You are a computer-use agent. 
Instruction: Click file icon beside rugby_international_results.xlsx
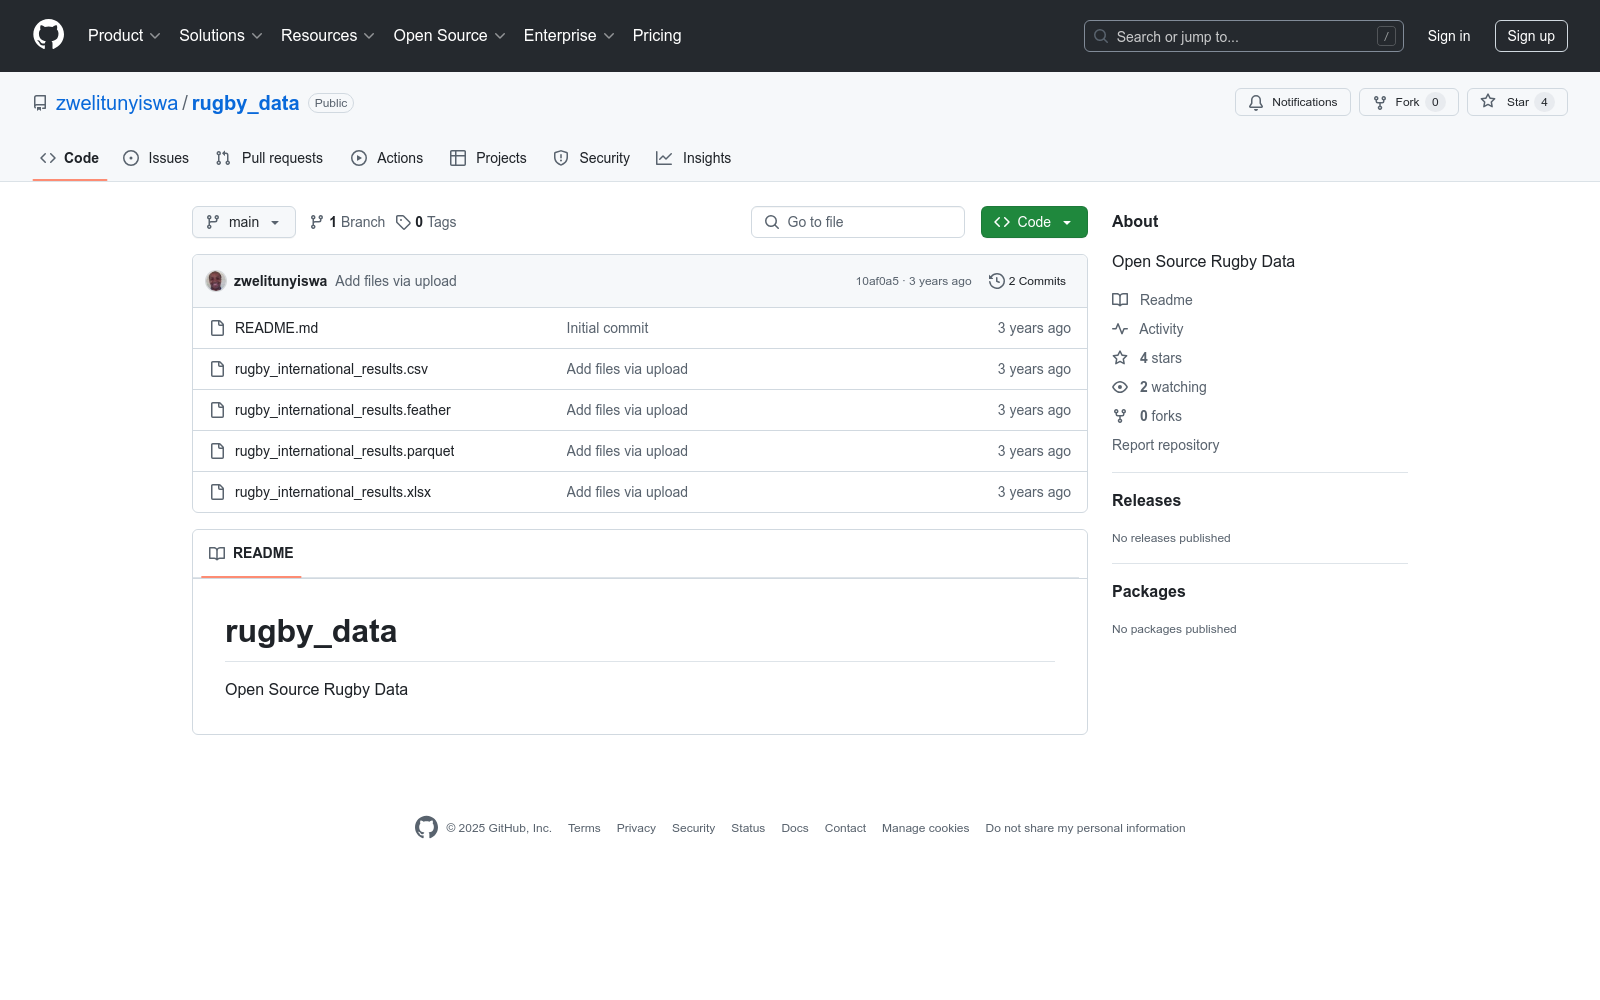pyautogui.click(x=217, y=492)
